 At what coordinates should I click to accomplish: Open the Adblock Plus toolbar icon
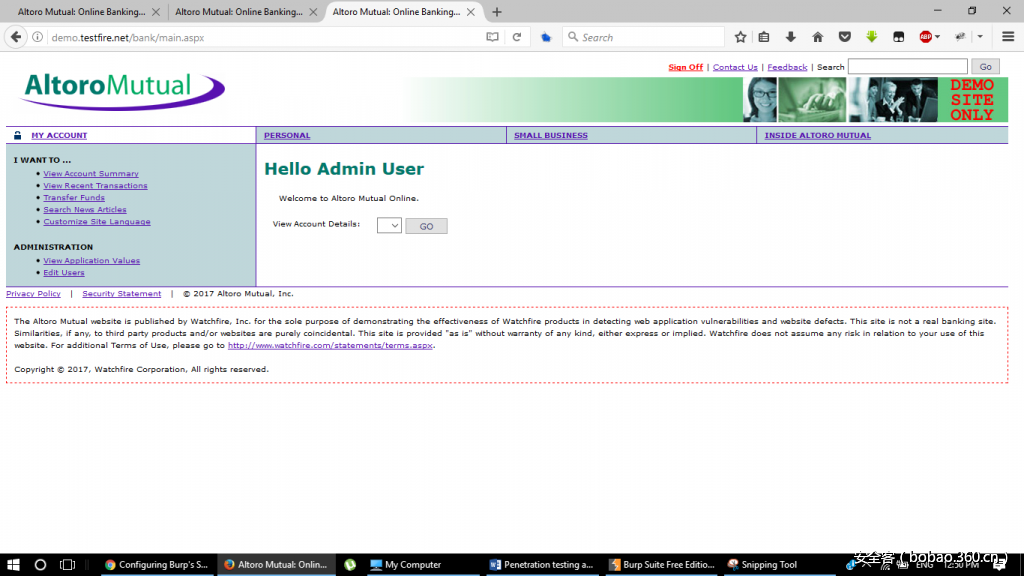click(925, 36)
